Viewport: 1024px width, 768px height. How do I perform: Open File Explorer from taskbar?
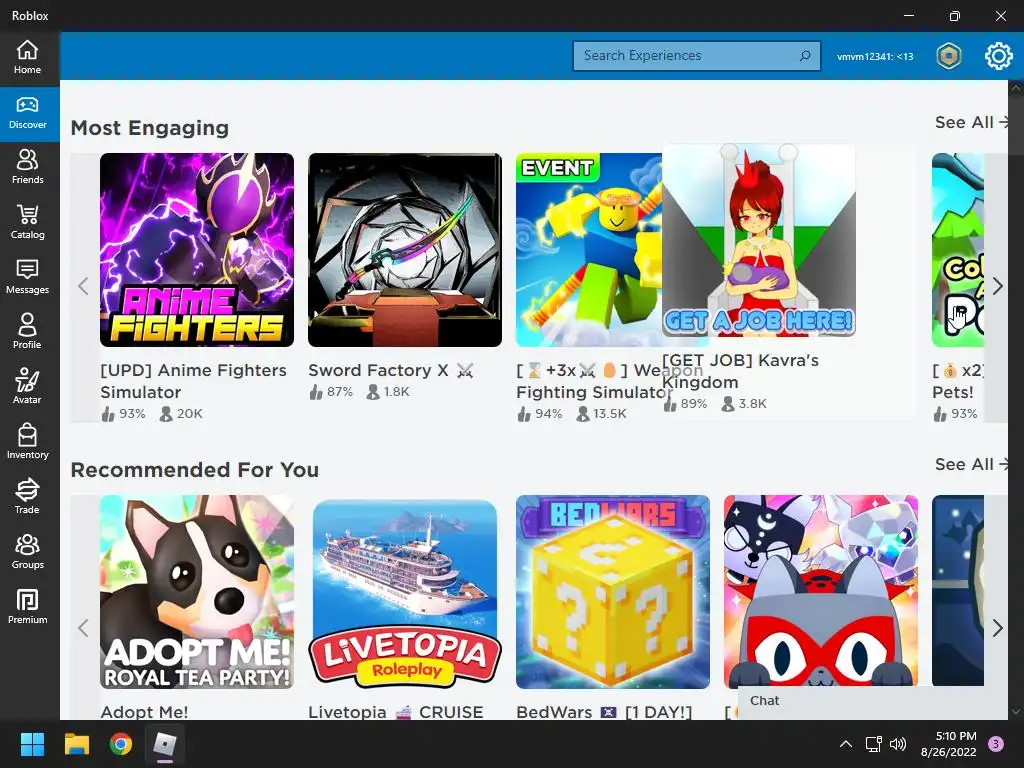click(x=76, y=744)
